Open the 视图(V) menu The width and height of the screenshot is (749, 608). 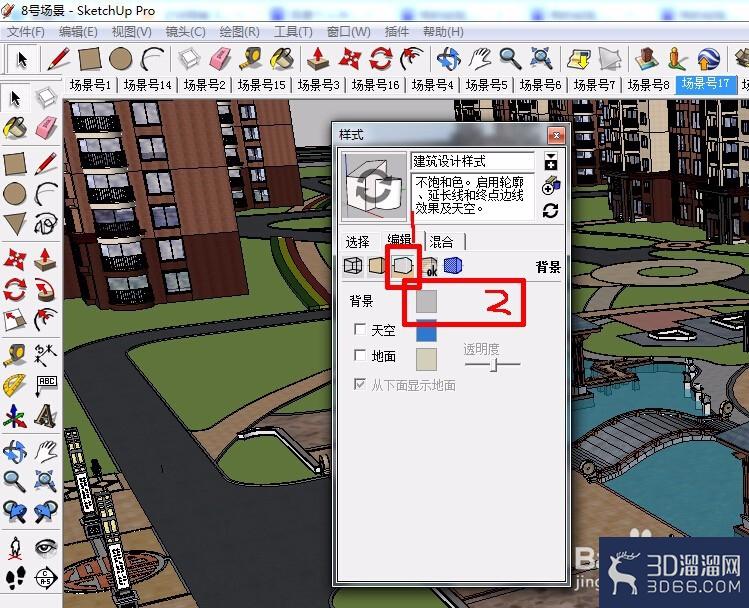point(132,32)
